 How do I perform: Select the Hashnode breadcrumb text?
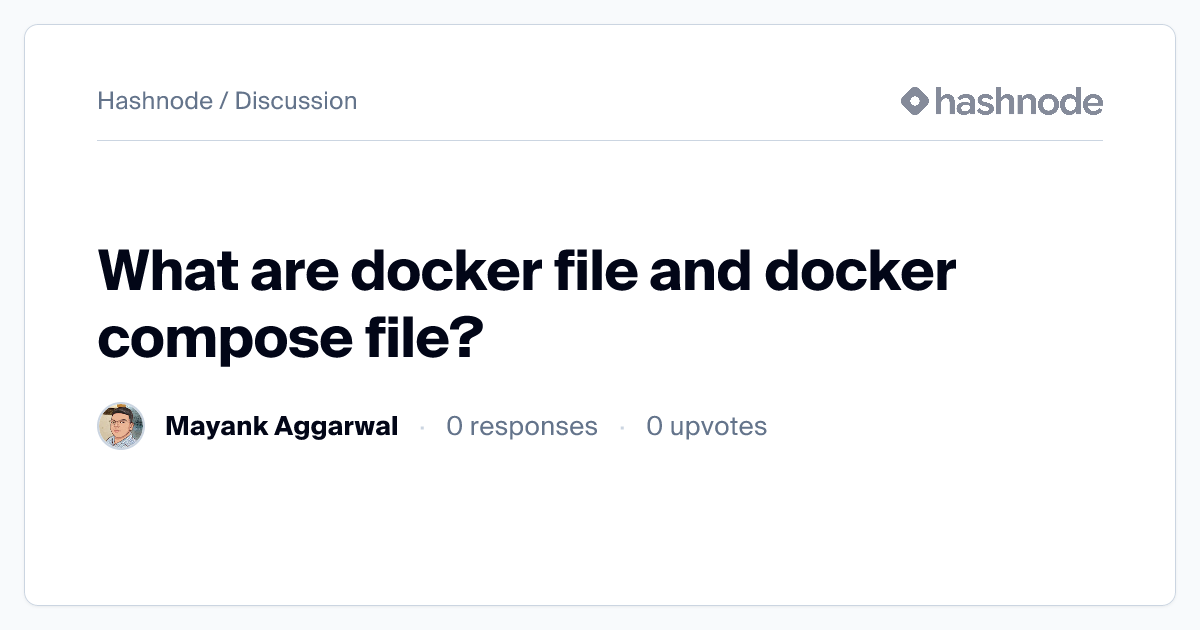[x=155, y=101]
